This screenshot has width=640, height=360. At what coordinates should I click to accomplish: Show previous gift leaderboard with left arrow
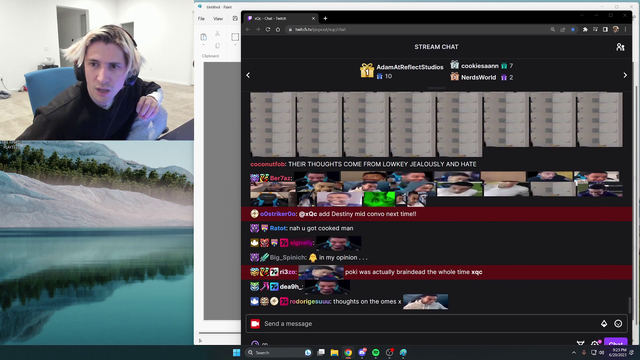[x=248, y=75]
